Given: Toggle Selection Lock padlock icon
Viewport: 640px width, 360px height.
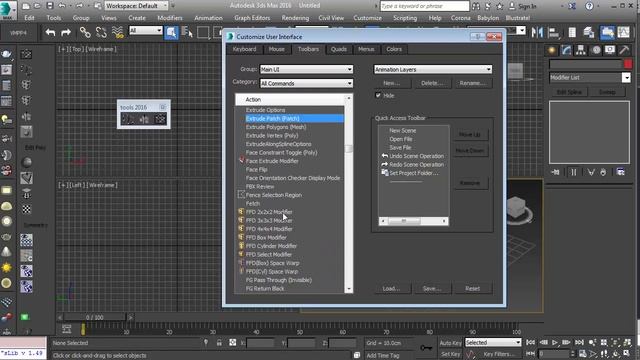Looking at the screenshot, I should 219,343.
